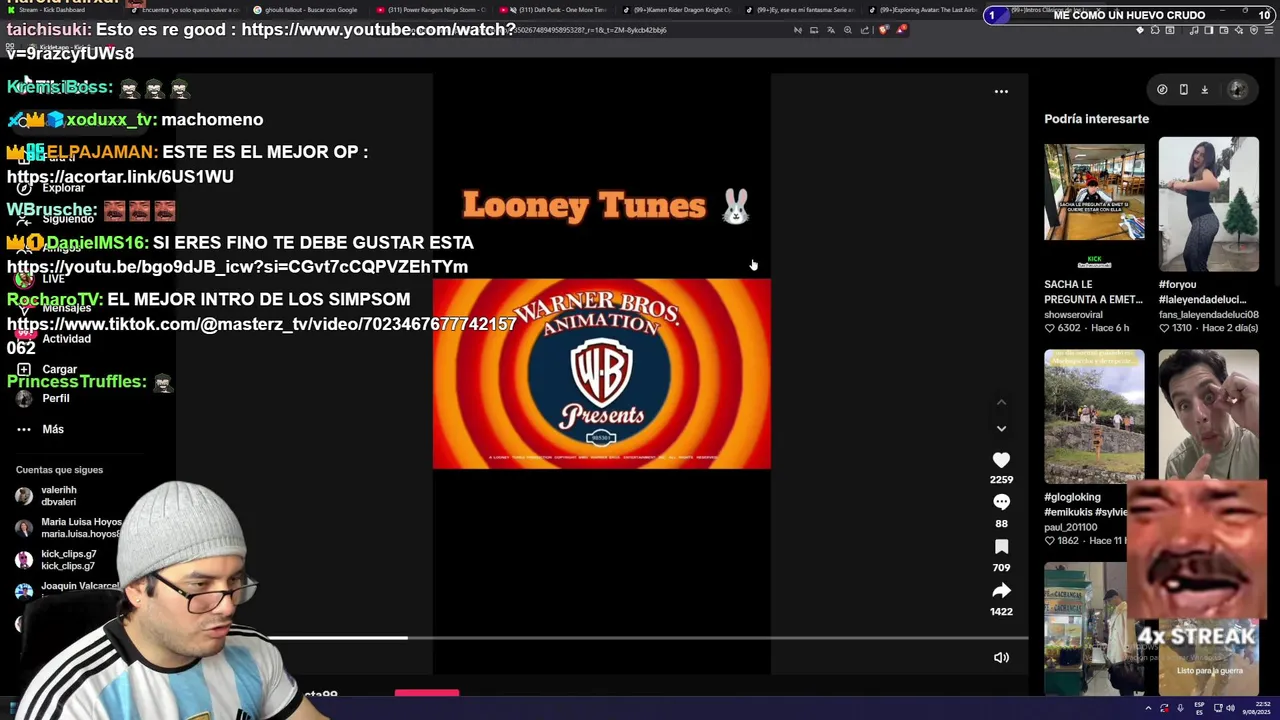The image size is (1280, 720).
Task: Open ESP language switcher in taskbar
Action: point(1198,709)
